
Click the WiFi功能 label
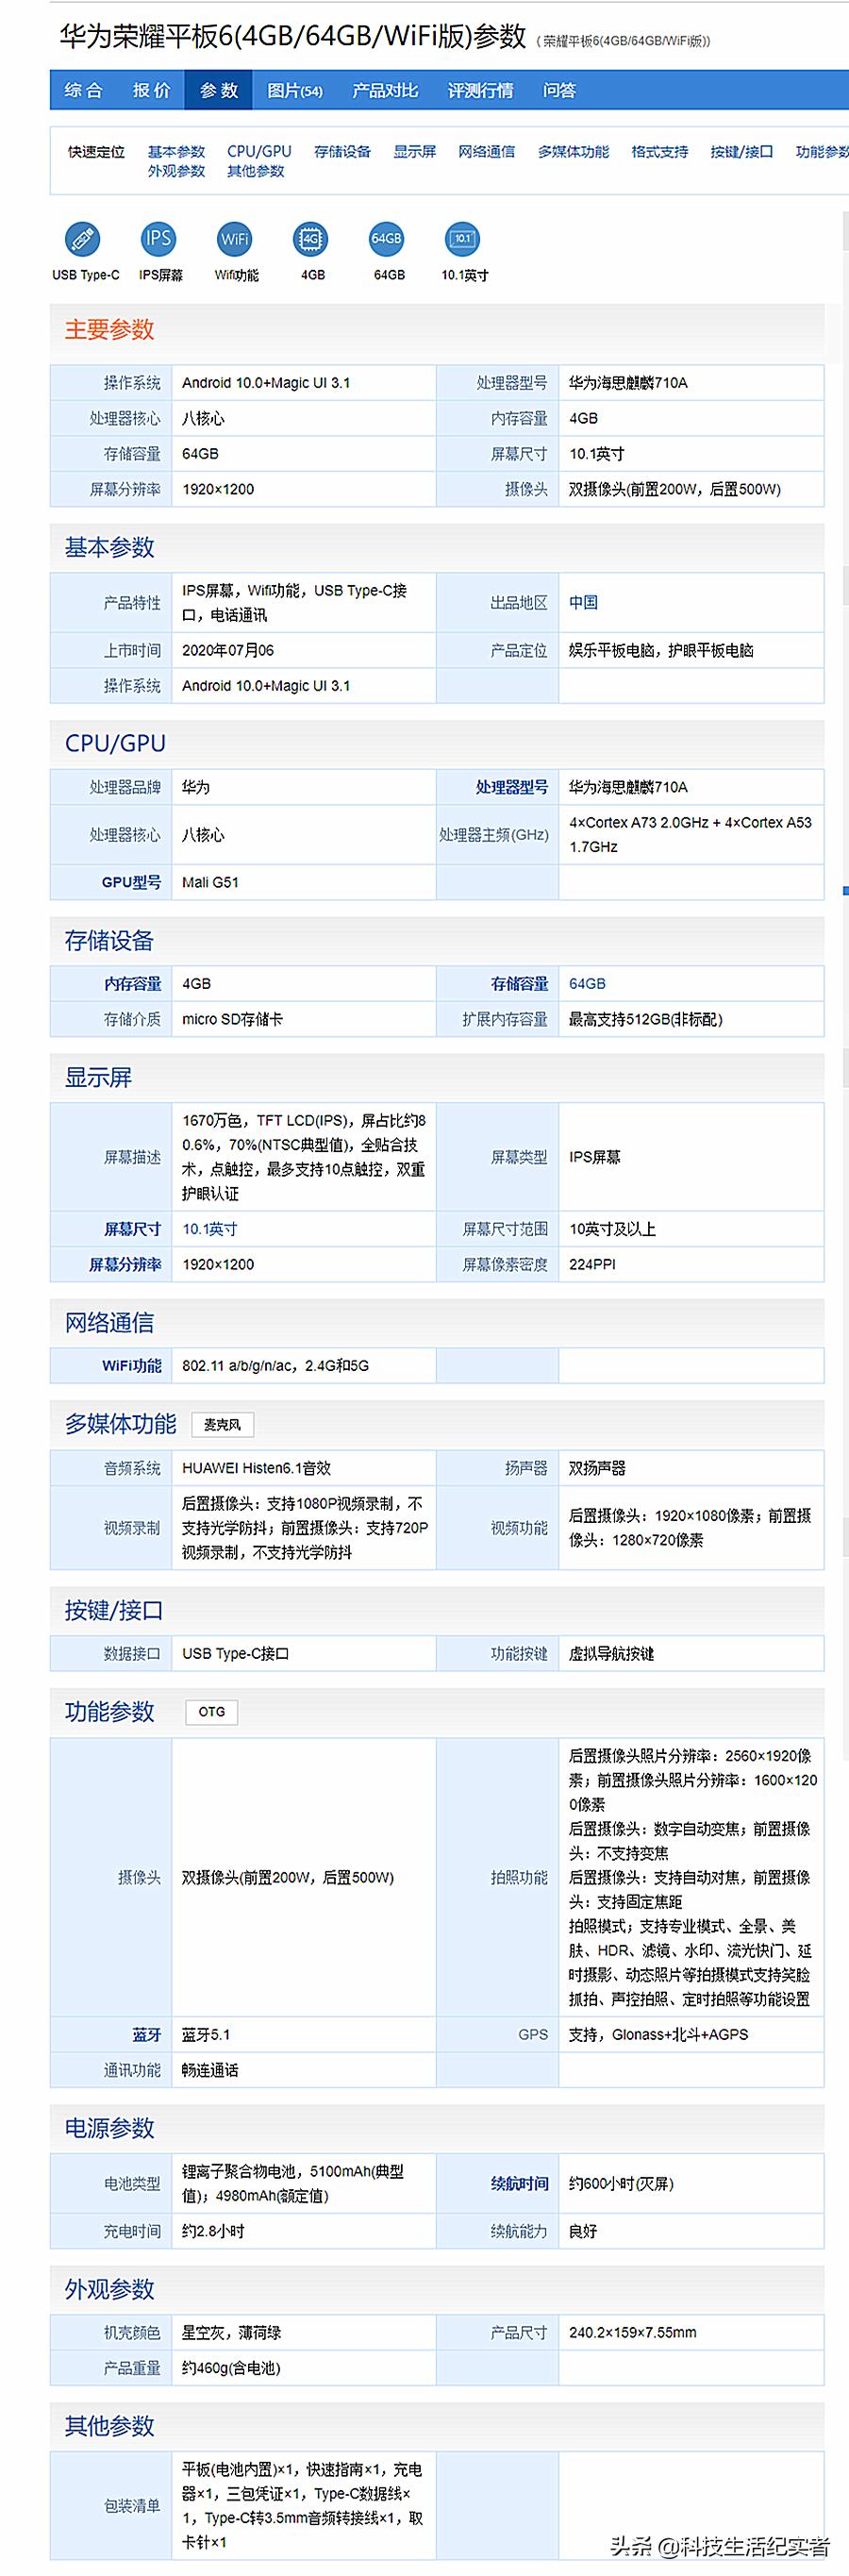pyautogui.click(x=131, y=1366)
